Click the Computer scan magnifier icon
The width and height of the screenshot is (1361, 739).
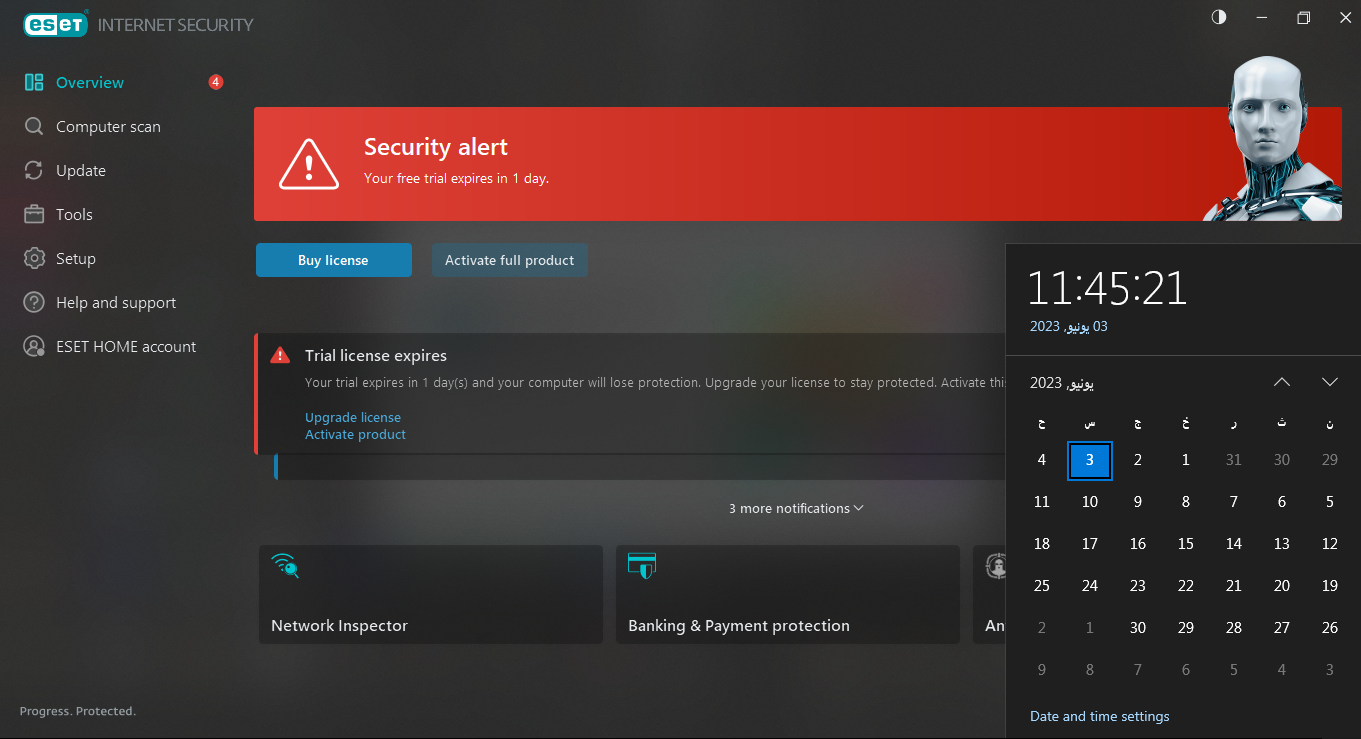[x=34, y=127]
